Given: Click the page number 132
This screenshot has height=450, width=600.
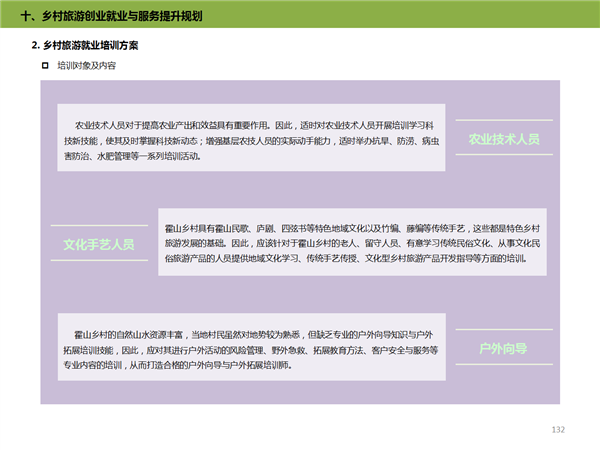Looking at the screenshot, I should coord(558,429).
